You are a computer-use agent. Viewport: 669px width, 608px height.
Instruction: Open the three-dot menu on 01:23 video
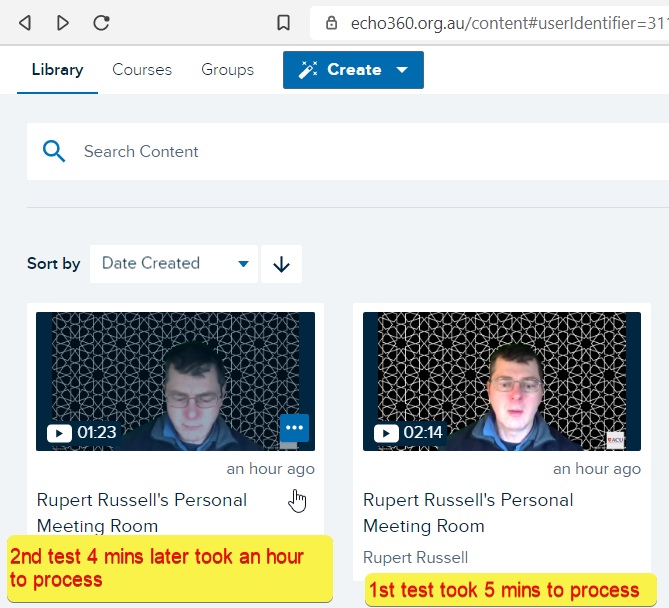[x=294, y=428]
